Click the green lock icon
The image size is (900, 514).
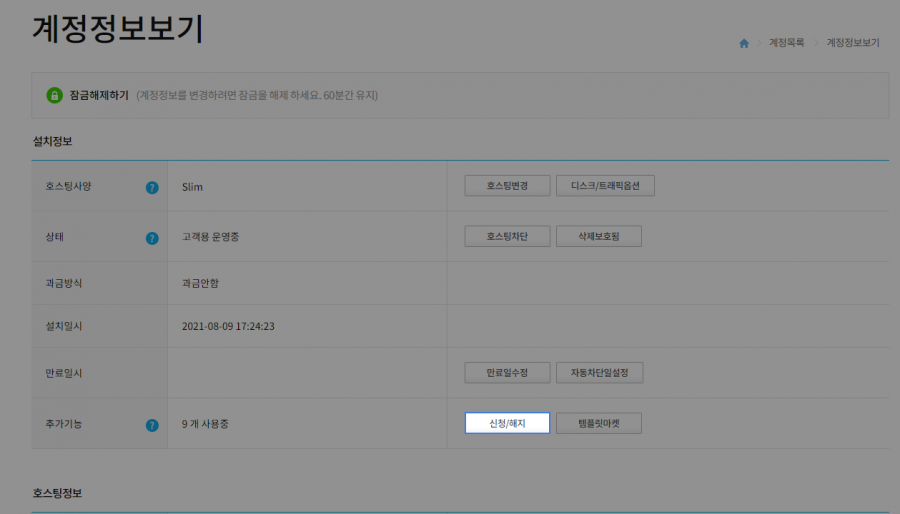click(x=55, y=95)
